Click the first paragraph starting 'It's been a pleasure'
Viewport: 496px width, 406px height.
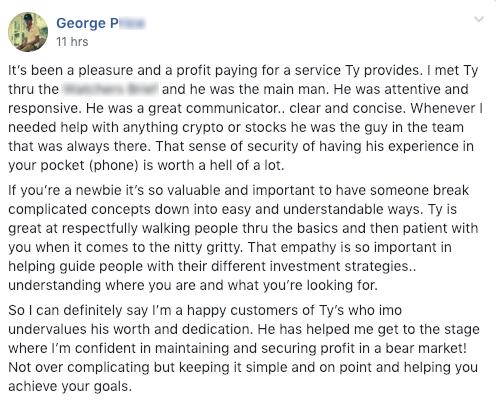(x=245, y=118)
